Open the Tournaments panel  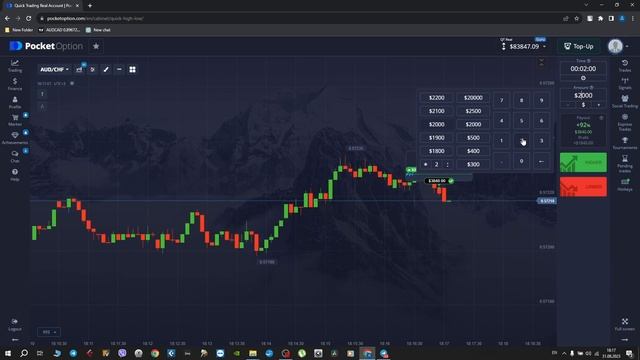coord(624,143)
